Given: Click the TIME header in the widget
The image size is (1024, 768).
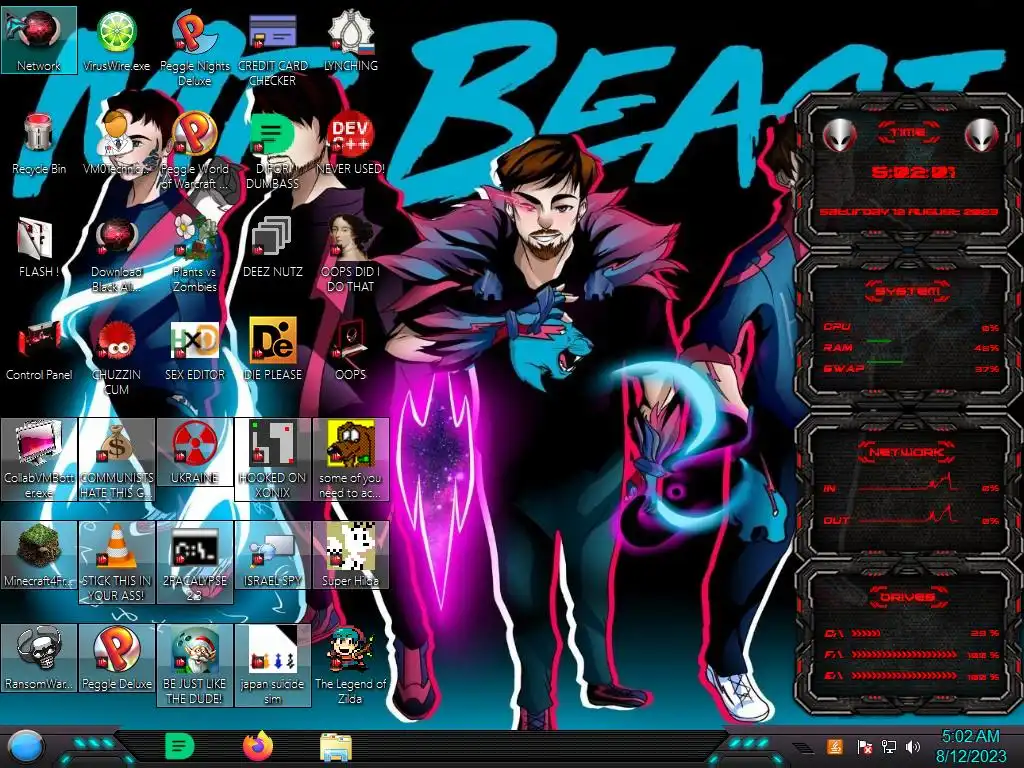Looking at the screenshot, I should click(x=908, y=133).
